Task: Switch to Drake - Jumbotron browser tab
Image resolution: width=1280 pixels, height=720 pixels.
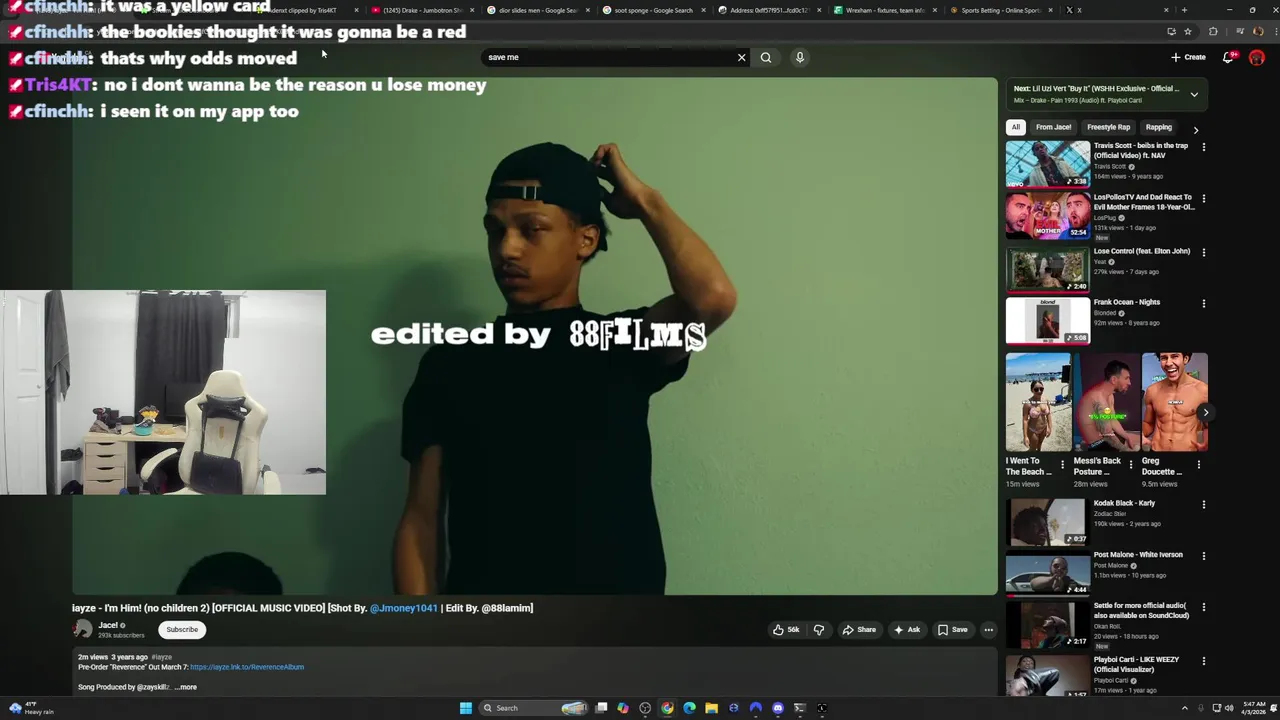Action: (x=419, y=10)
